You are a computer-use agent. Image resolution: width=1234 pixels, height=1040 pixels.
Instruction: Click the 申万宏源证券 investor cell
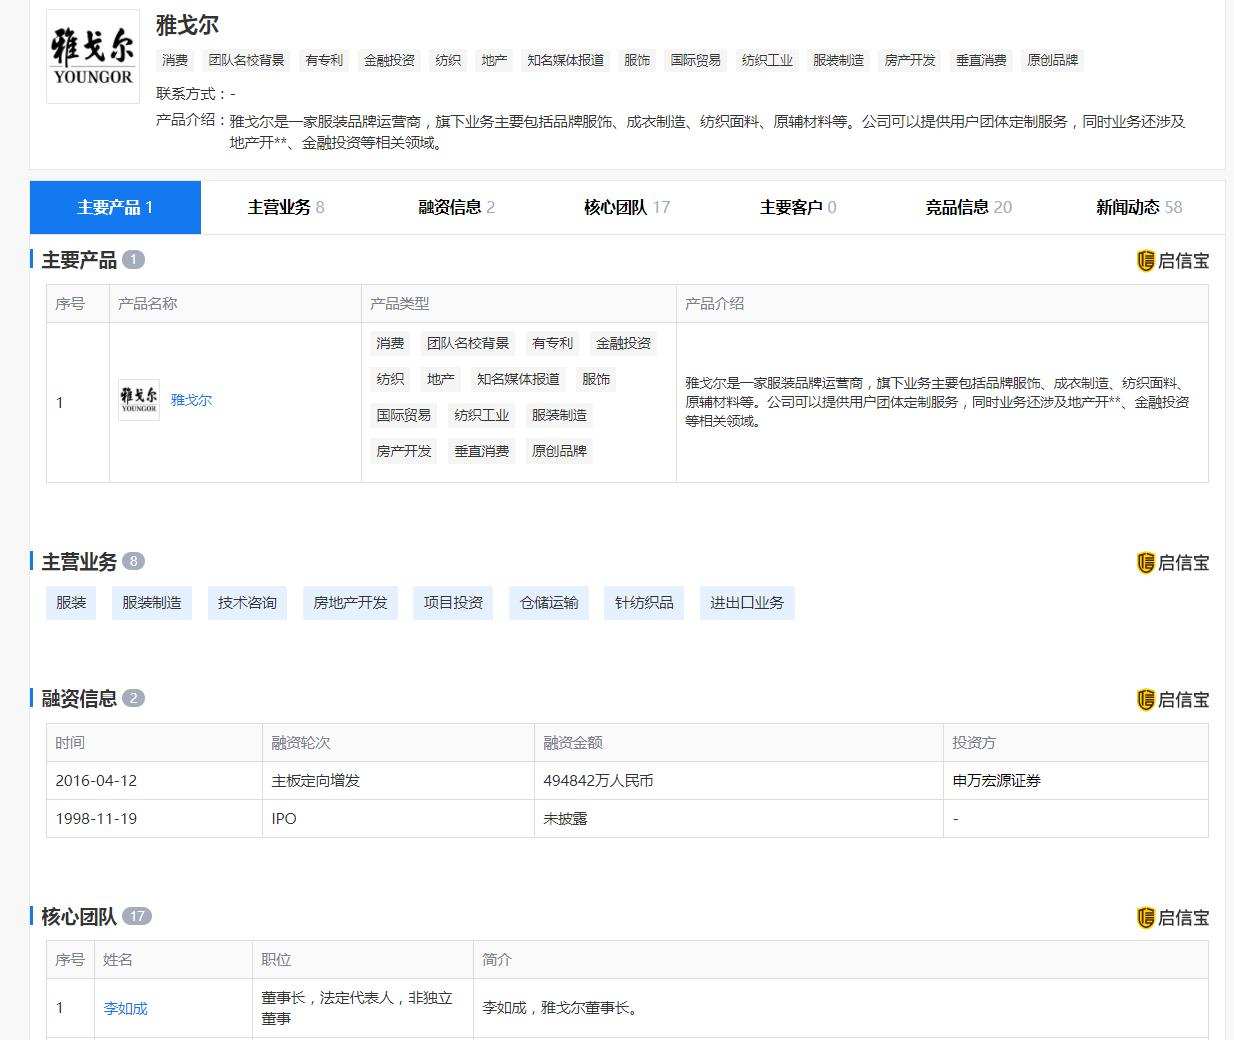click(1076, 781)
